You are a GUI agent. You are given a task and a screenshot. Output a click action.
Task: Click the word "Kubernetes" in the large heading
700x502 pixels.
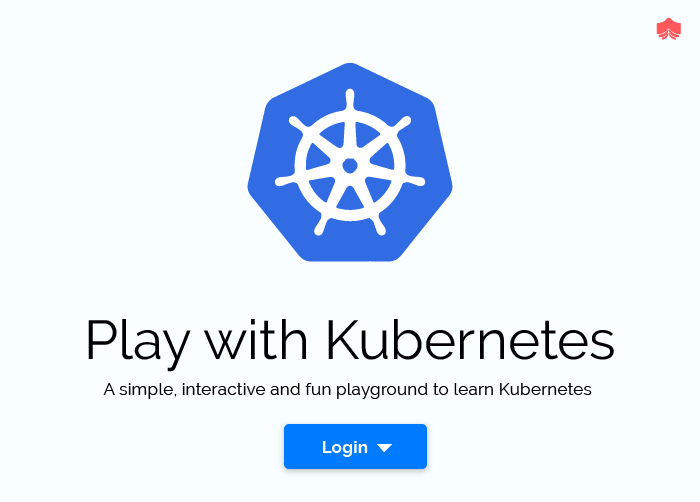point(470,342)
